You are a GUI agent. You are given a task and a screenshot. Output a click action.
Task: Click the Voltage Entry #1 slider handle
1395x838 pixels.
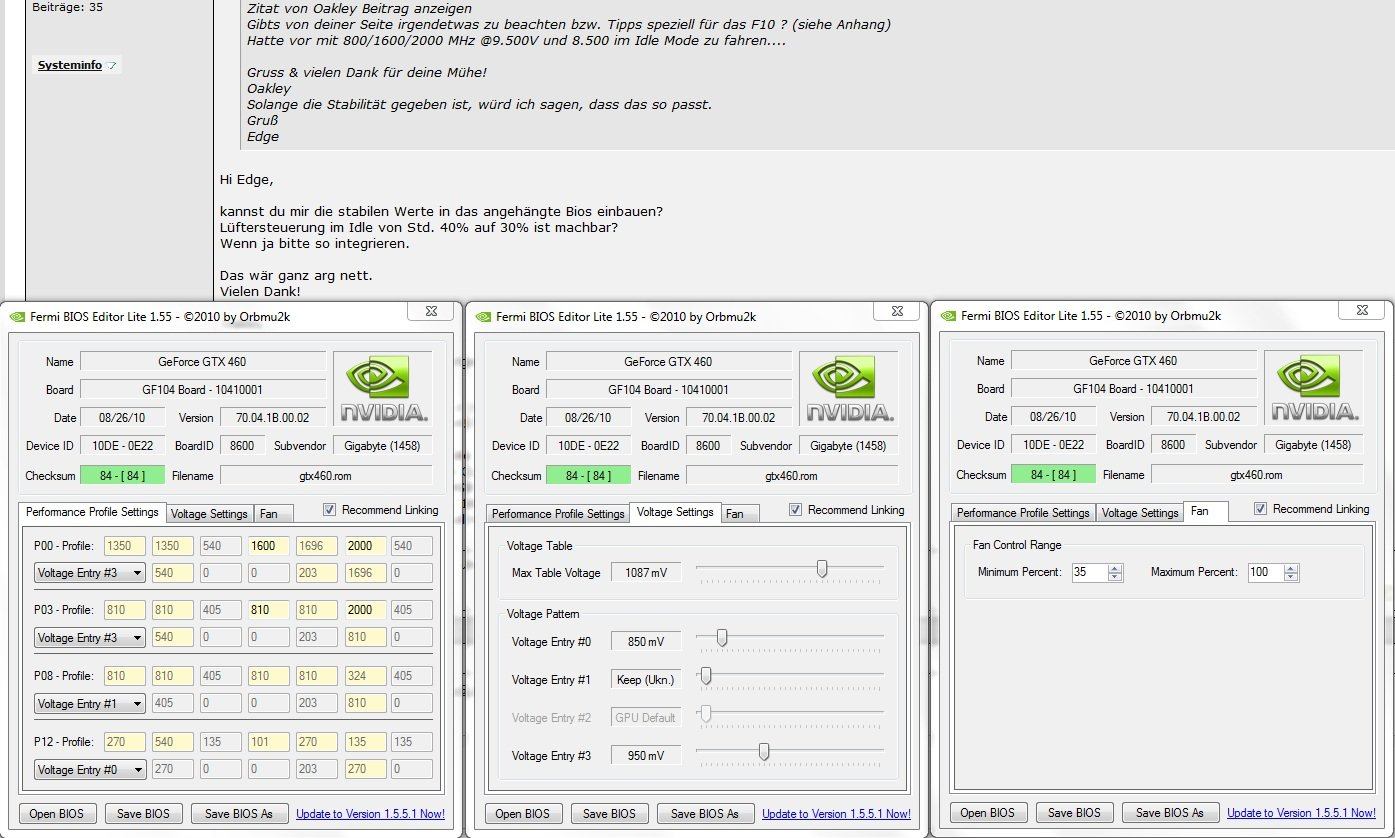click(x=705, y=676)
